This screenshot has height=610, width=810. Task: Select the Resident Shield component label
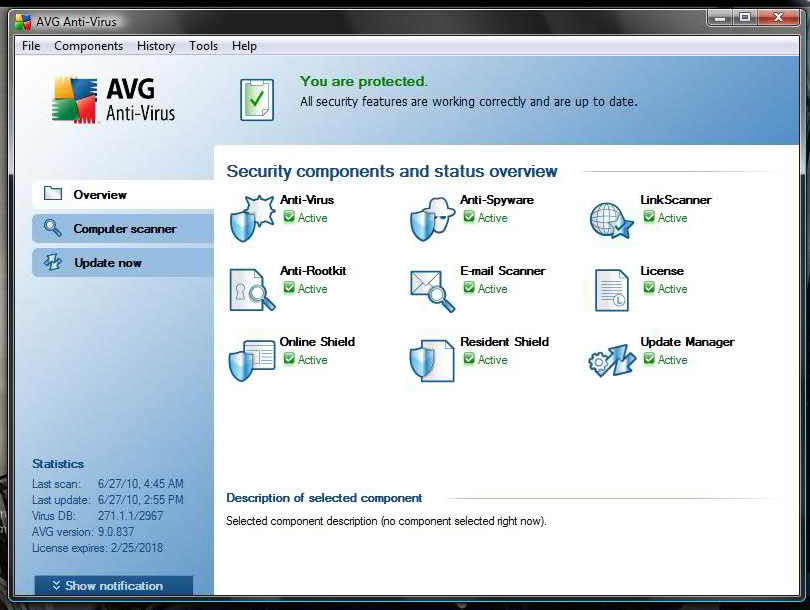click(504, 341)
